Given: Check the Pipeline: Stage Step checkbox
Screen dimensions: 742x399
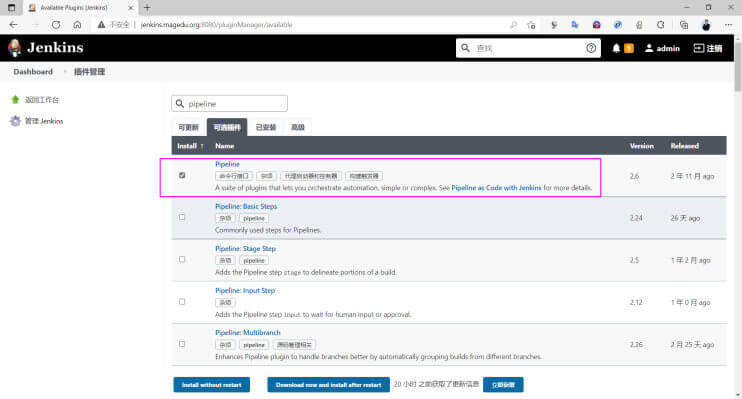Looking at the screenshot, I should 182,259.
